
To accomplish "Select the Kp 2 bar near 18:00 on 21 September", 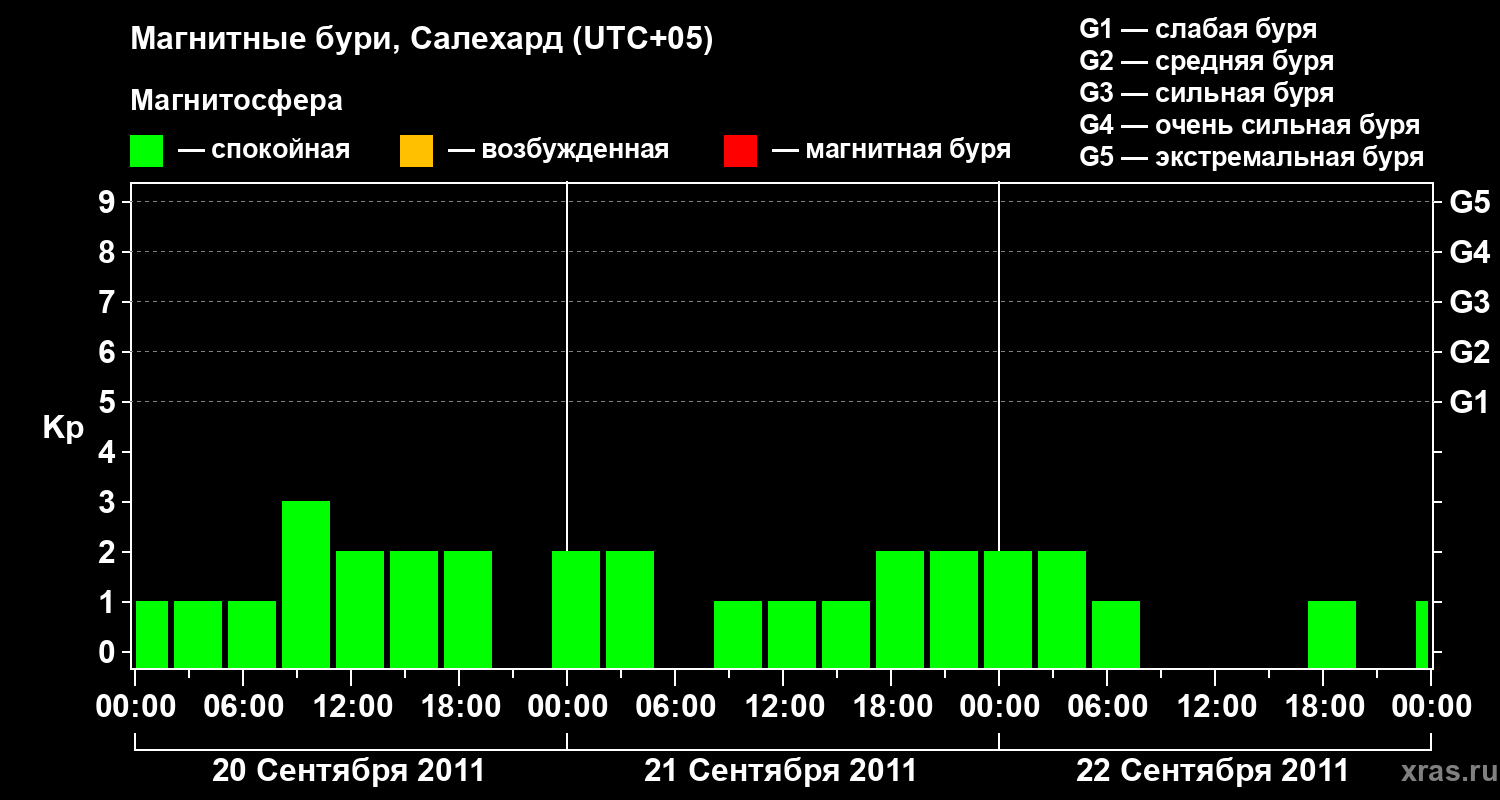I will pos(900,609).
